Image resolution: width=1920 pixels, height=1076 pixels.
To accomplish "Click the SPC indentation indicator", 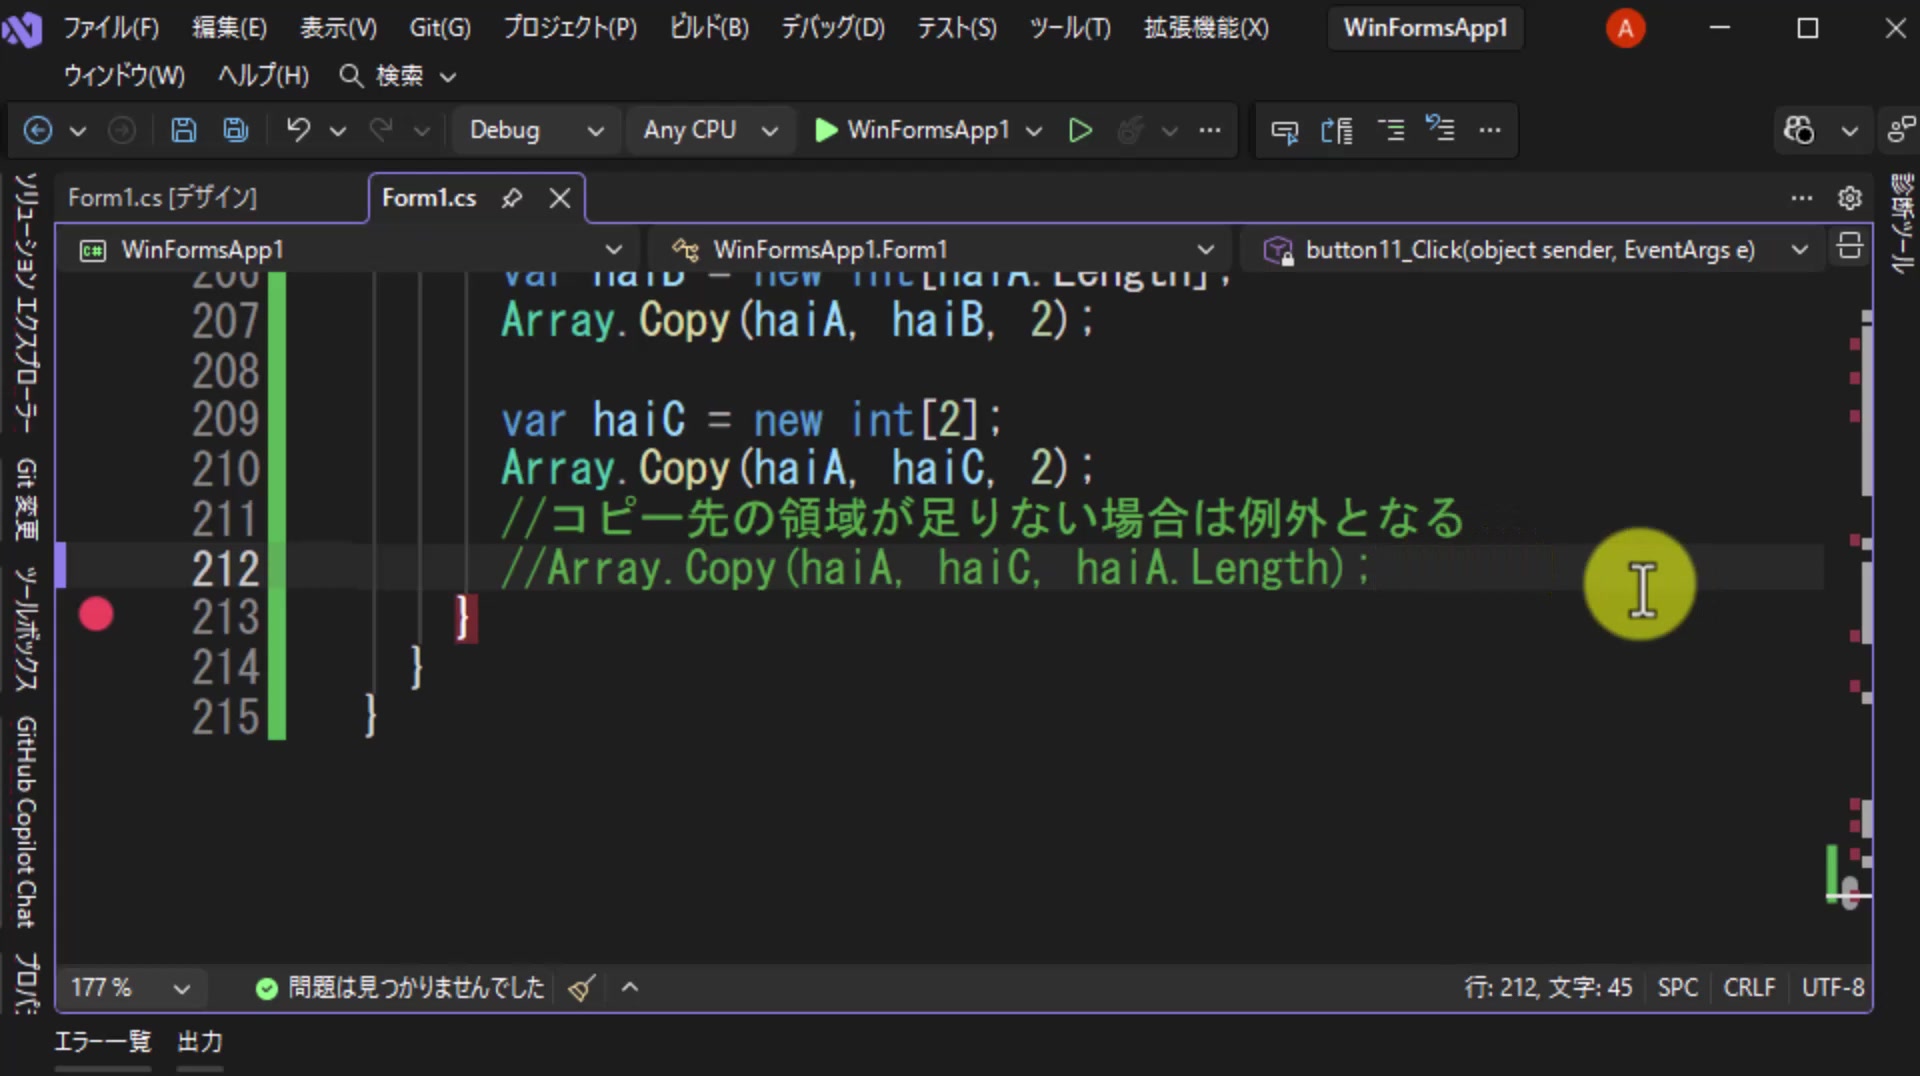I will 1678,988.
